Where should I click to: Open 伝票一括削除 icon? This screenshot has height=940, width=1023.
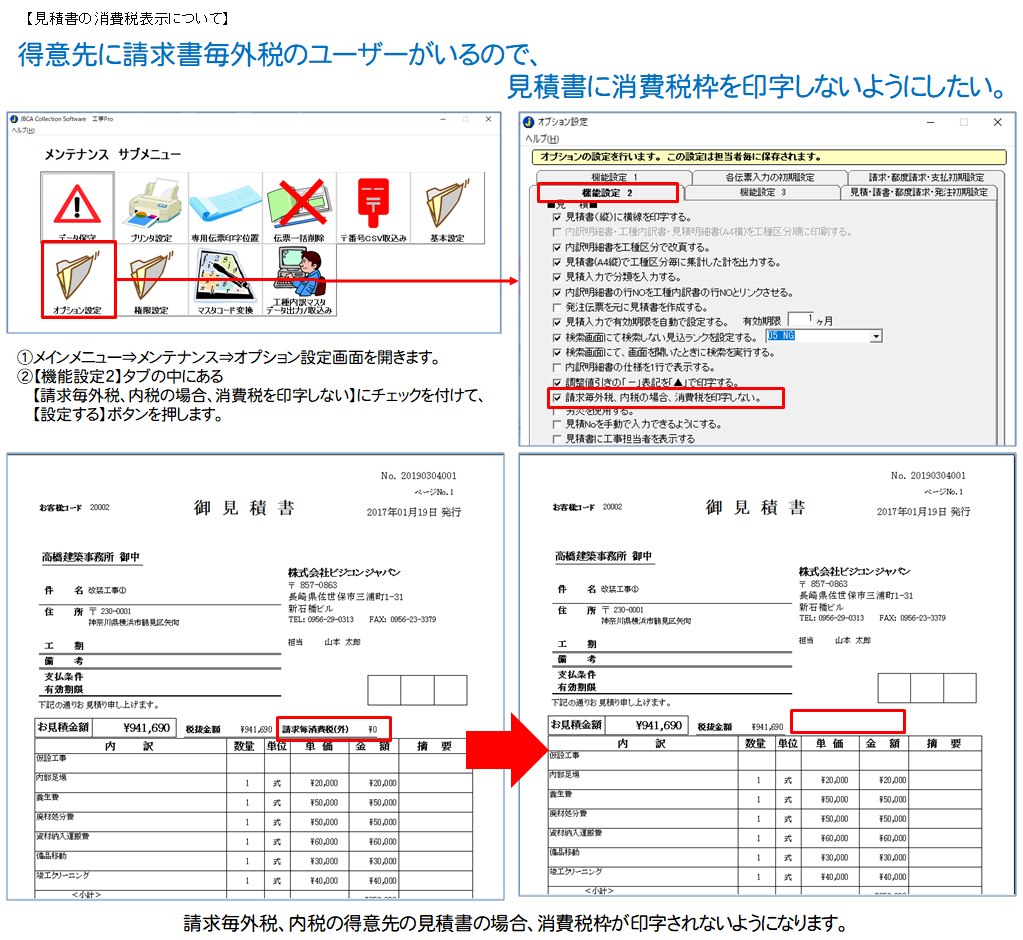click(x=299, y=208)
